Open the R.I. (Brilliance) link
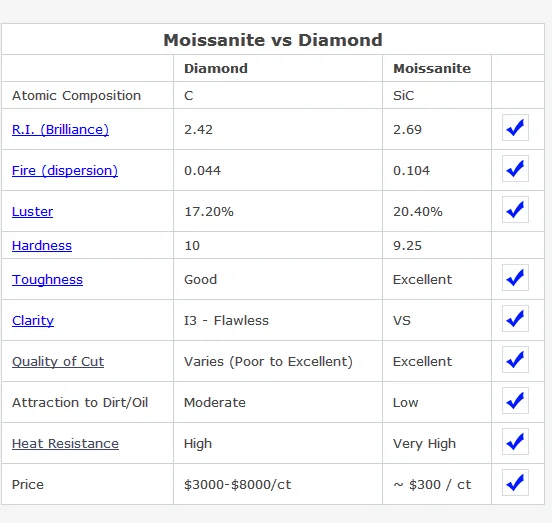This screenshot has height=523, width=552. pyautogui.click(x=60, y=130)
